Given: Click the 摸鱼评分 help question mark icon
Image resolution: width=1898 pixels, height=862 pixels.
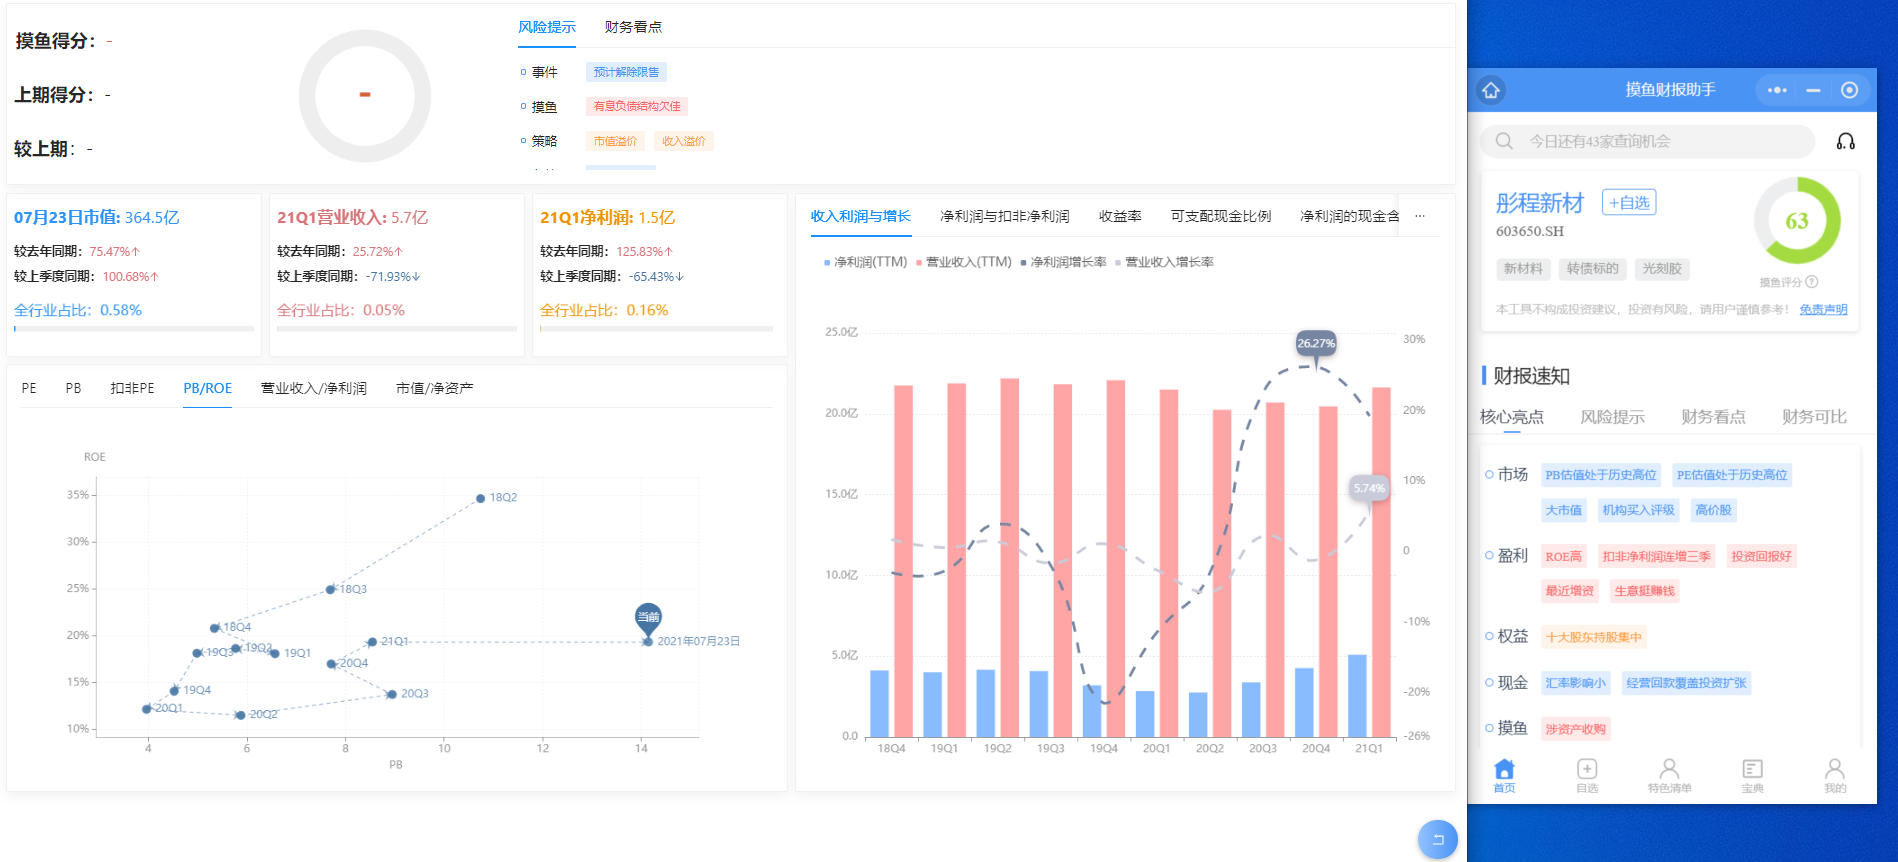Looking at the screenshot, I should click(x=1812, y=282).
